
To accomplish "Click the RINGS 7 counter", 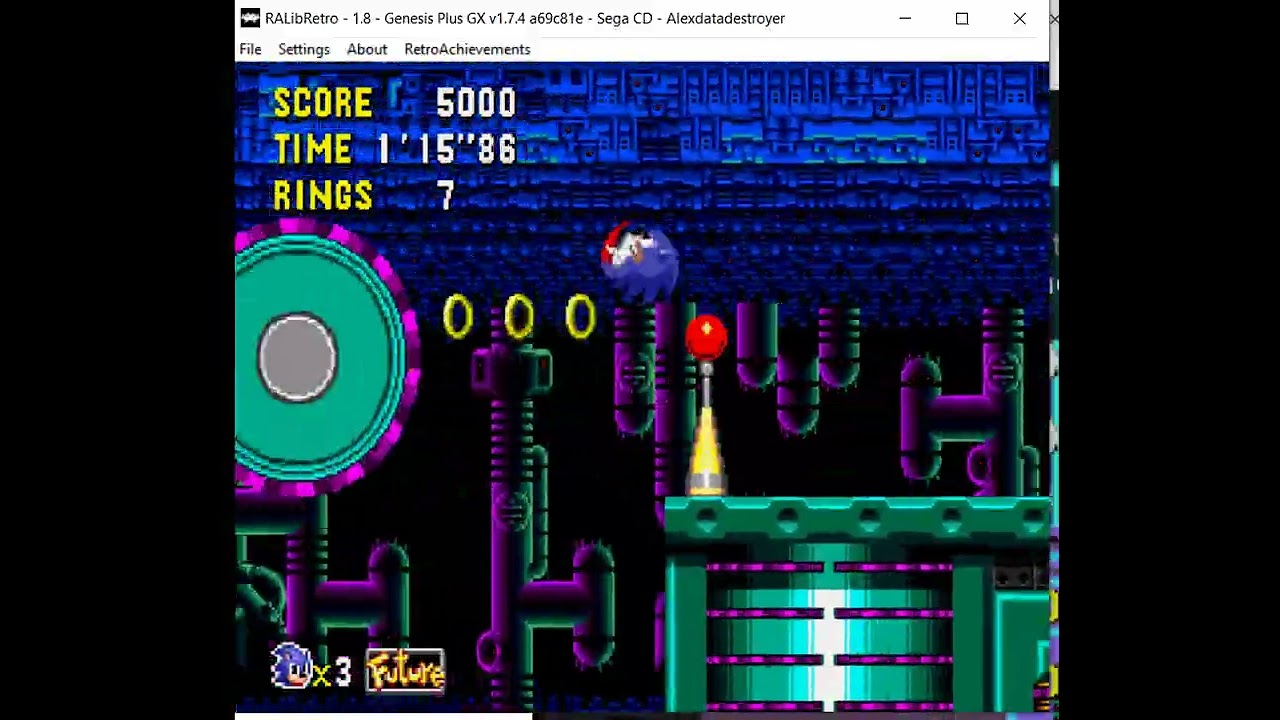I will click(x=364, y=195).
